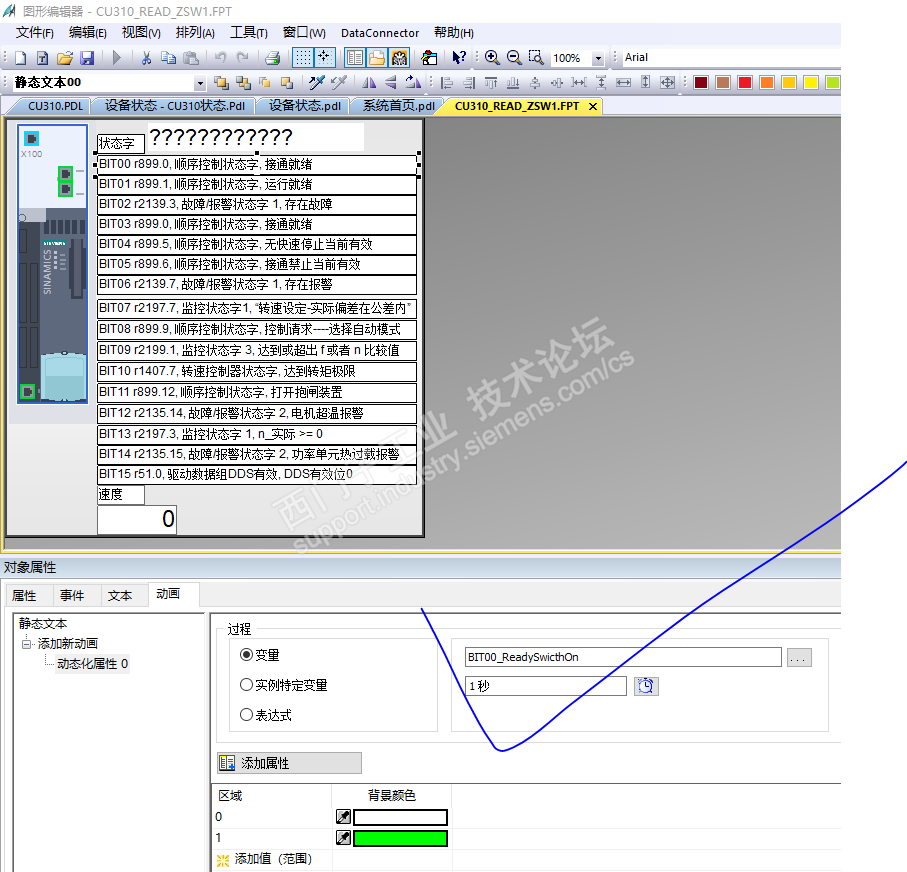Create a new picture with New icon
907x872 pixels.
21,57
